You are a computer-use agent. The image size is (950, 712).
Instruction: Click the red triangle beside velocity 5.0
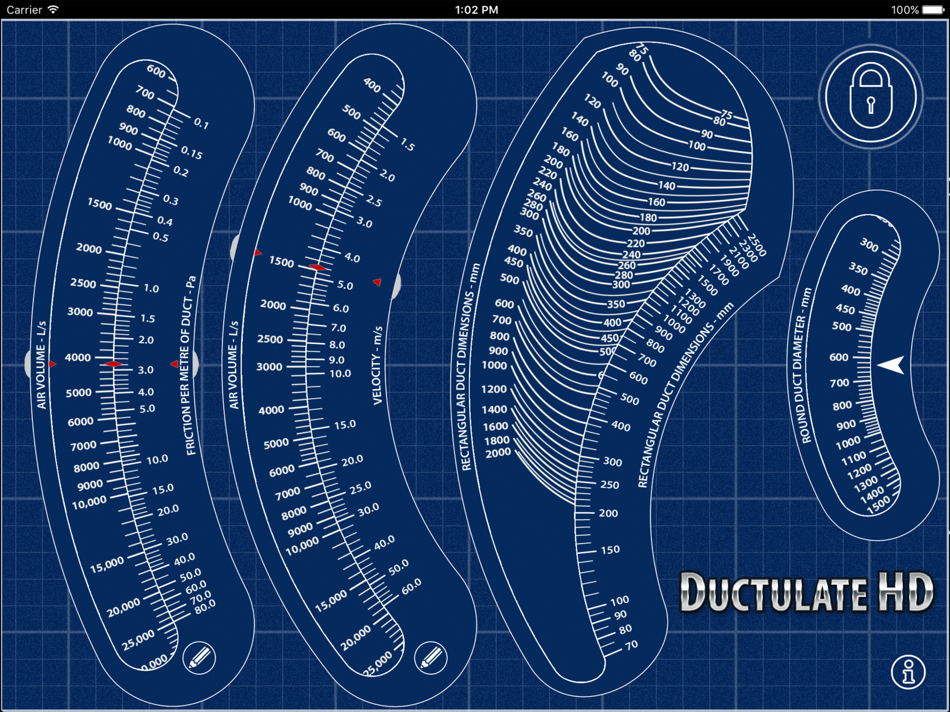tap(377, 282)
